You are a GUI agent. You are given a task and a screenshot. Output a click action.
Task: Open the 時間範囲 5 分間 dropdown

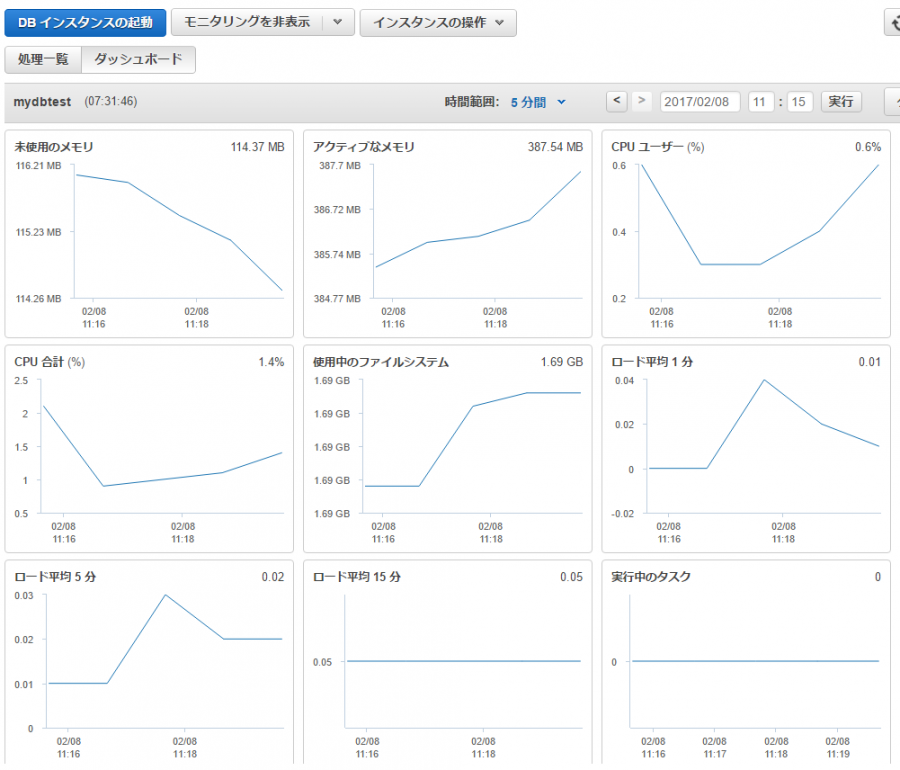pyautogui.click(x=538, y=102)
